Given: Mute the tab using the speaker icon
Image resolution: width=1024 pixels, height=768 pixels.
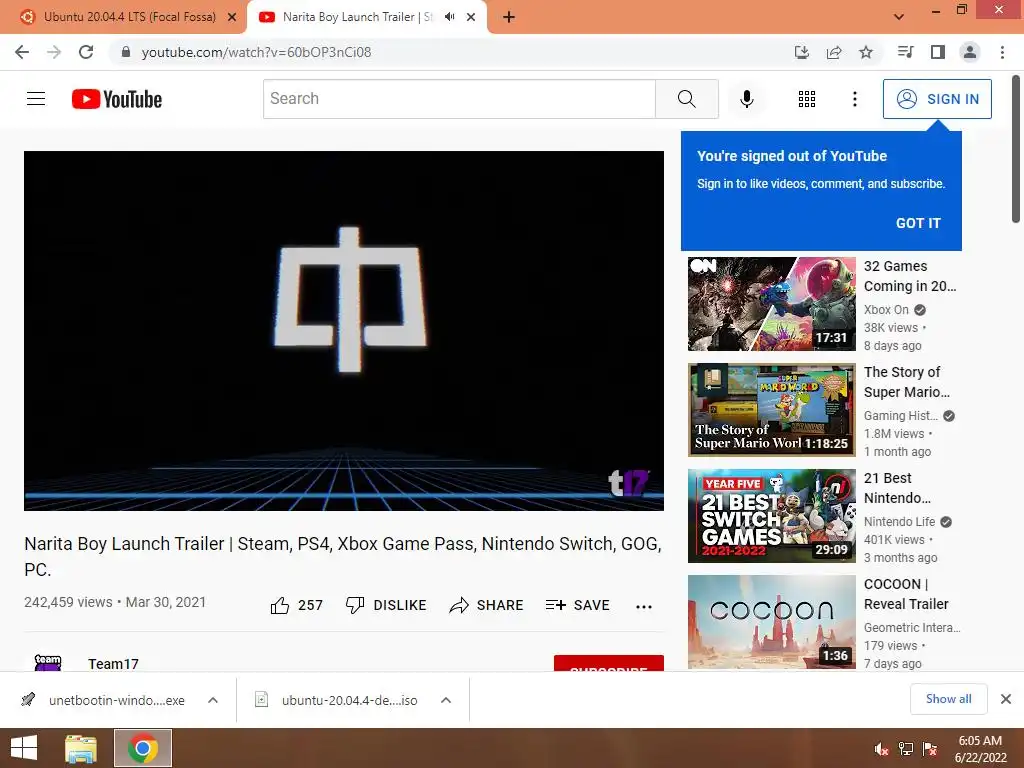Looking at the screenshot, I should click(449, 17).
